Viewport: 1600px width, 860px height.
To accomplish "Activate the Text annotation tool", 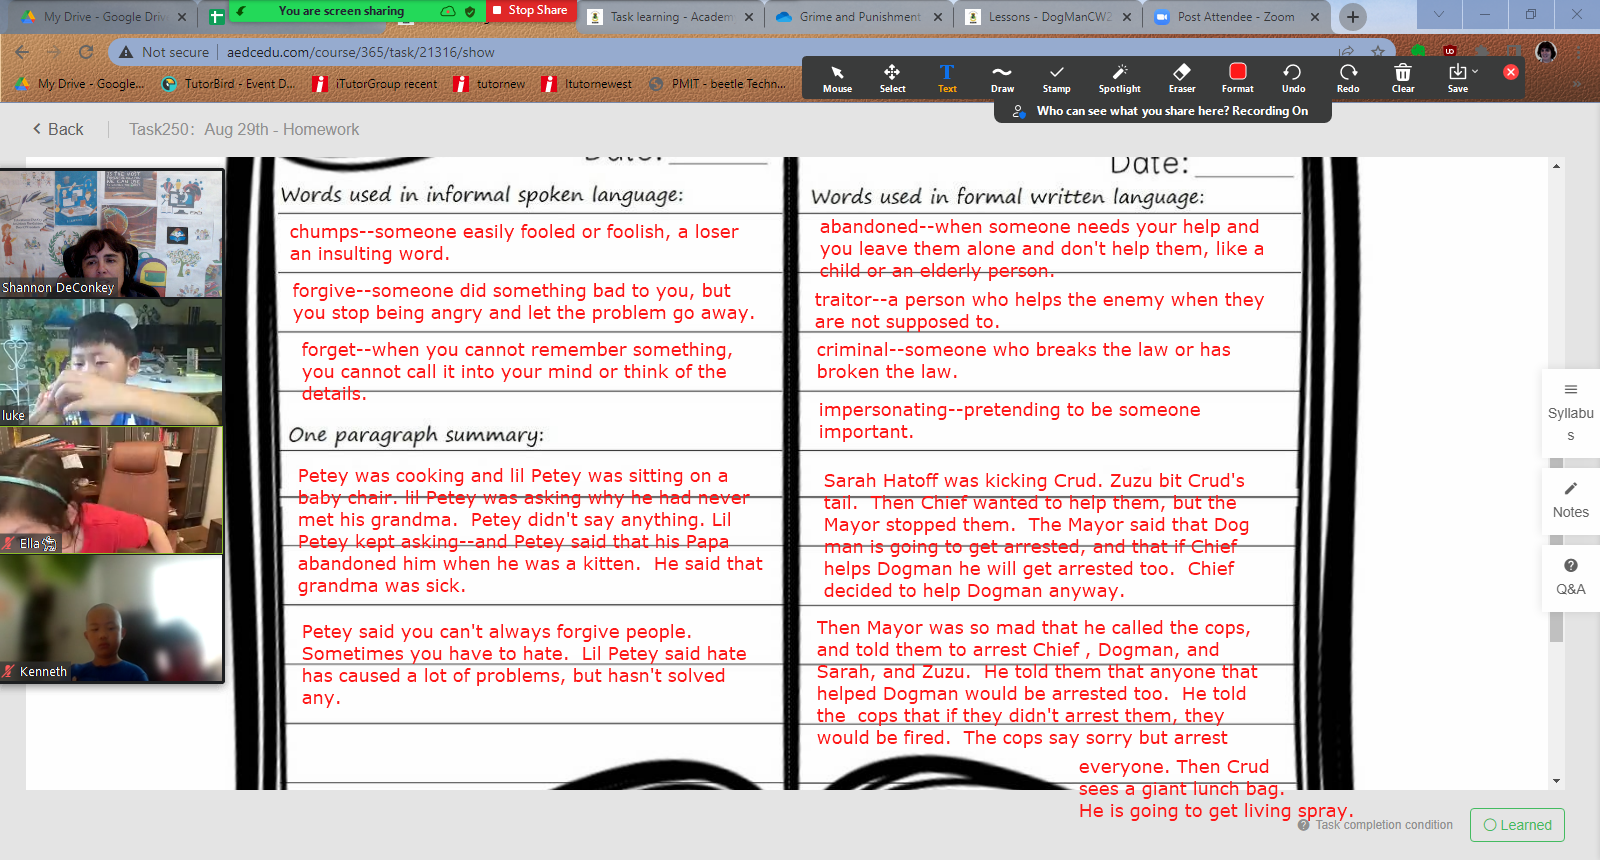I will coord(947,78).
